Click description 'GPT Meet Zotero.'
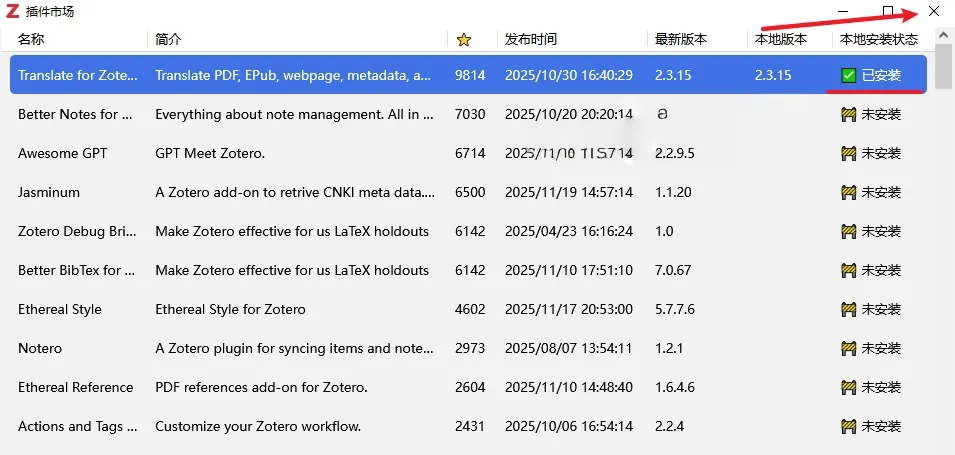 tap(210, 153)
